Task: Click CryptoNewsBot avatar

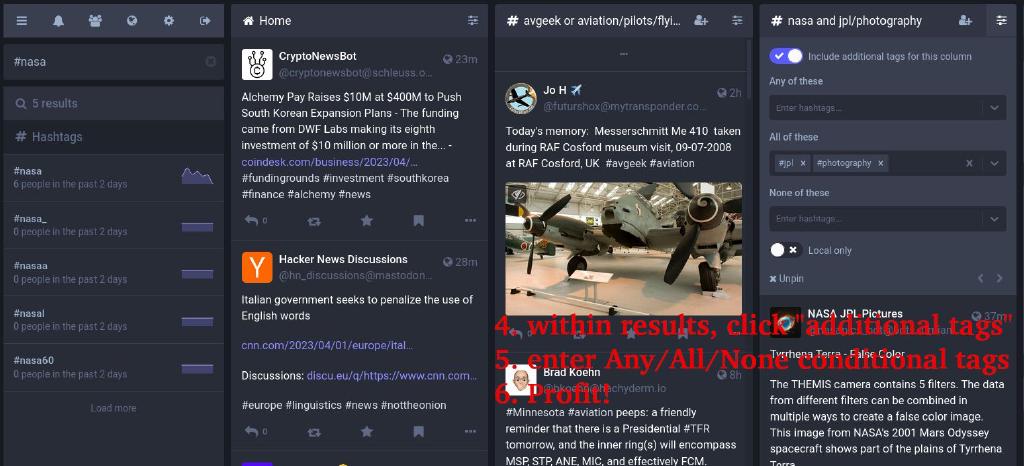Action: [x=257, y=64]
